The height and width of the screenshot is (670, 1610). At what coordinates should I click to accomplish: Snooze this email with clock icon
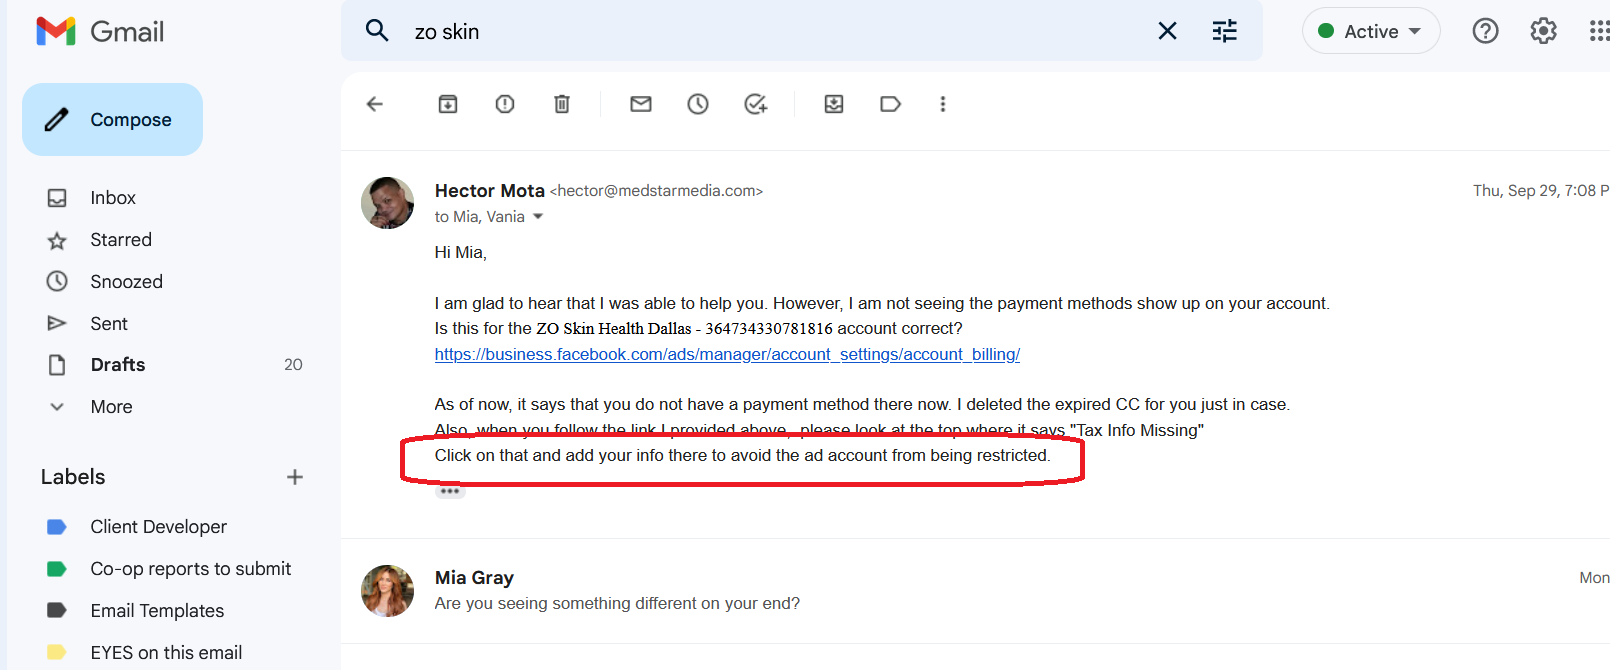point(698,104)
